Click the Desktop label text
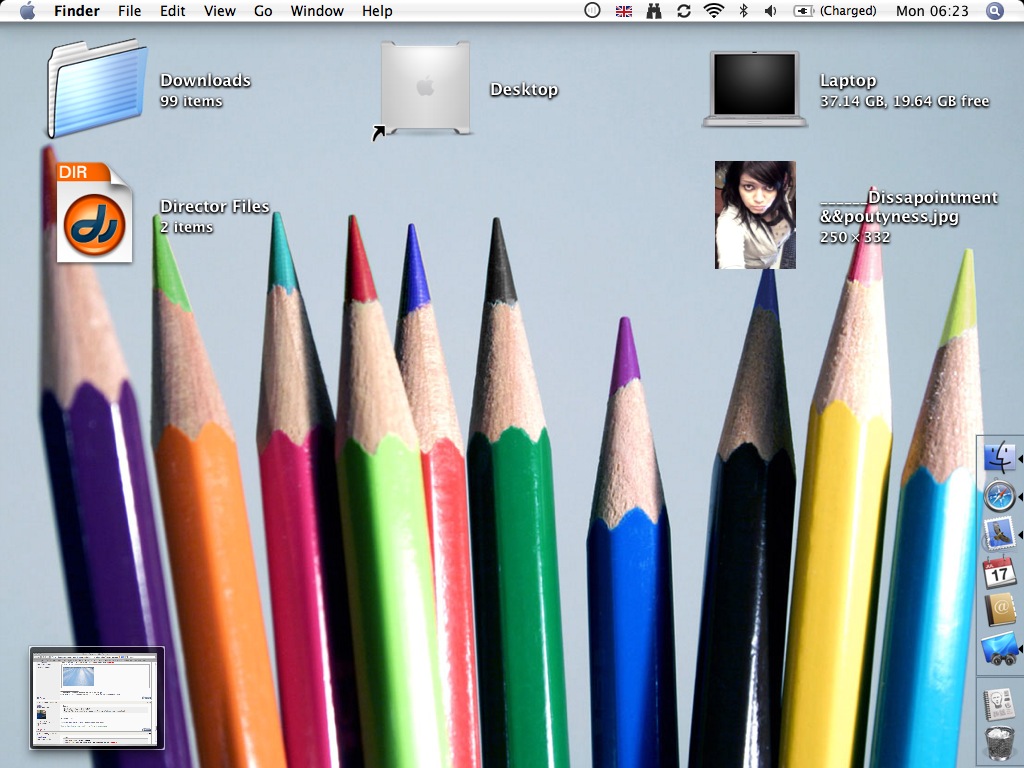The width and height of the screenshot is (1024, 768). coord(524,89)
